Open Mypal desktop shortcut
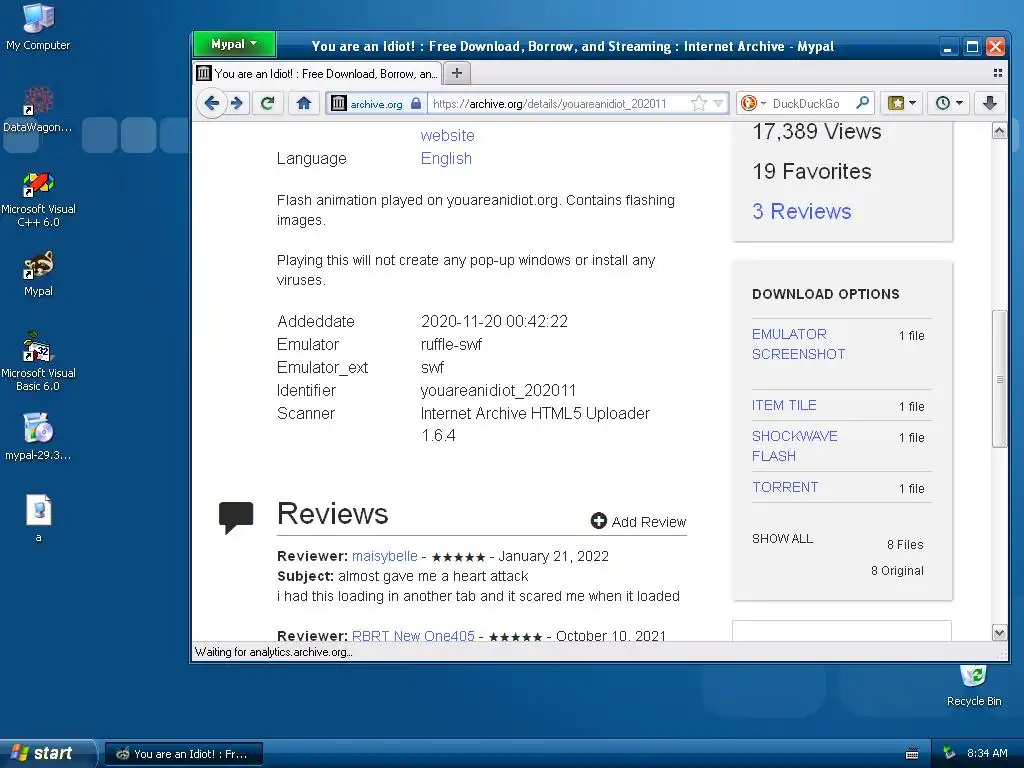Screen dimensions: 1024x768 [38, 274]
